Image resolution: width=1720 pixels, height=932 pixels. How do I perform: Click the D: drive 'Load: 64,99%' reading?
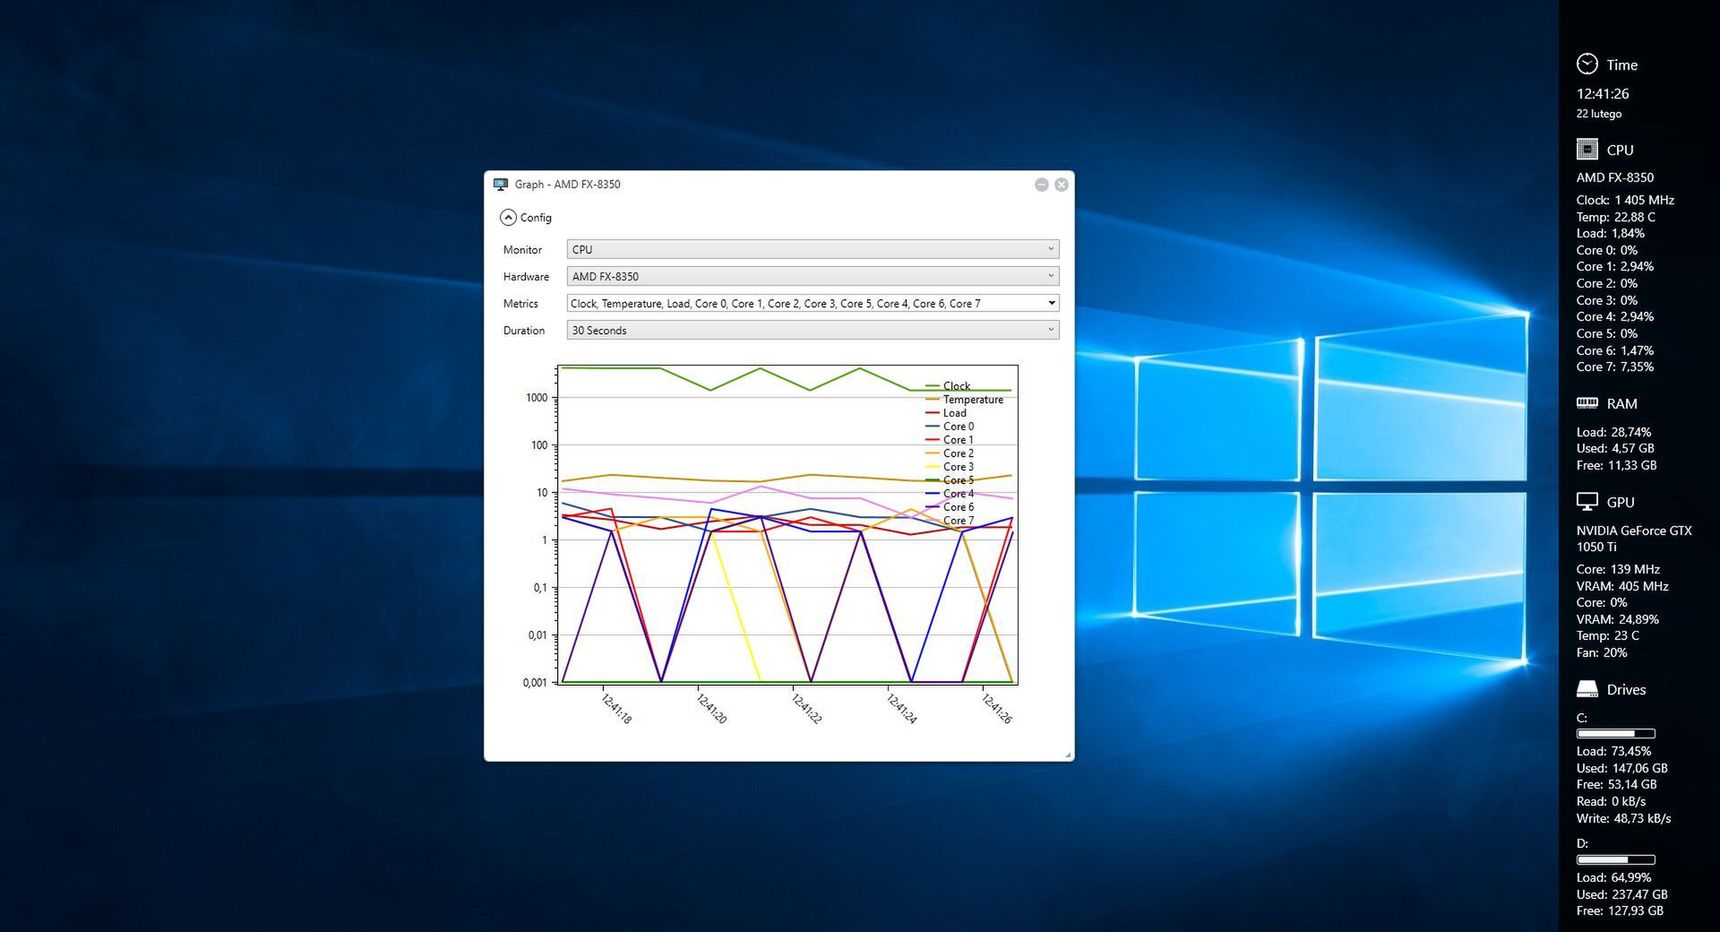[x=1614, y=877]
